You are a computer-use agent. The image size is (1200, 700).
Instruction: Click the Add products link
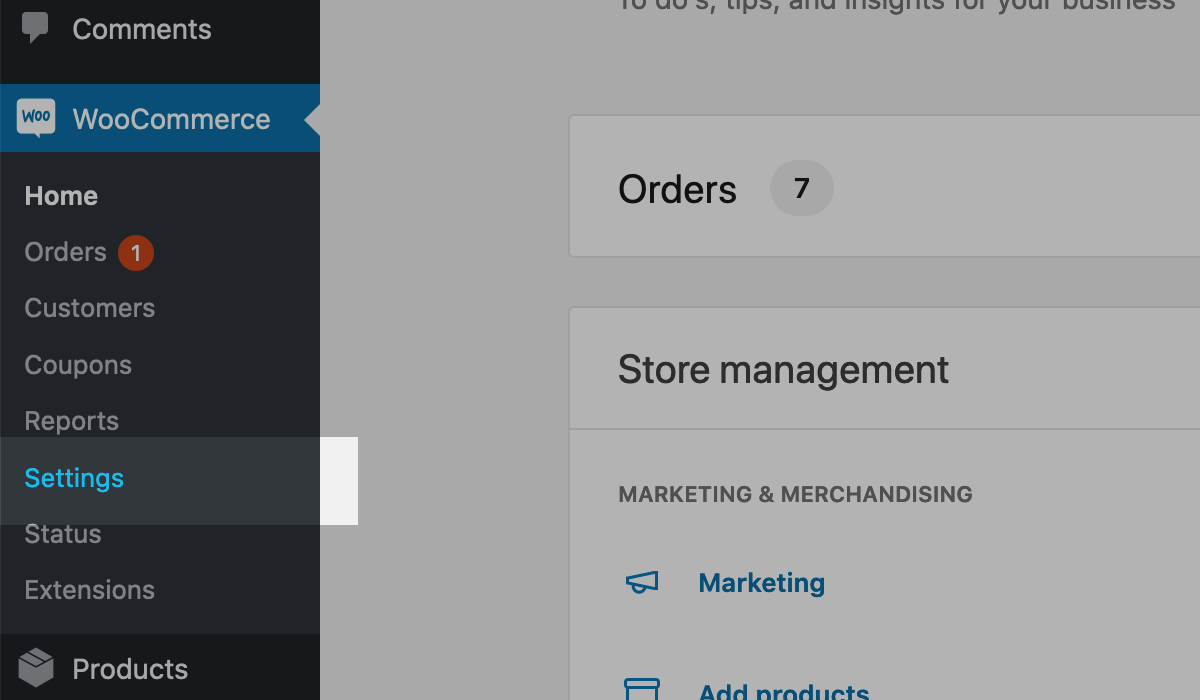(783, 692)
